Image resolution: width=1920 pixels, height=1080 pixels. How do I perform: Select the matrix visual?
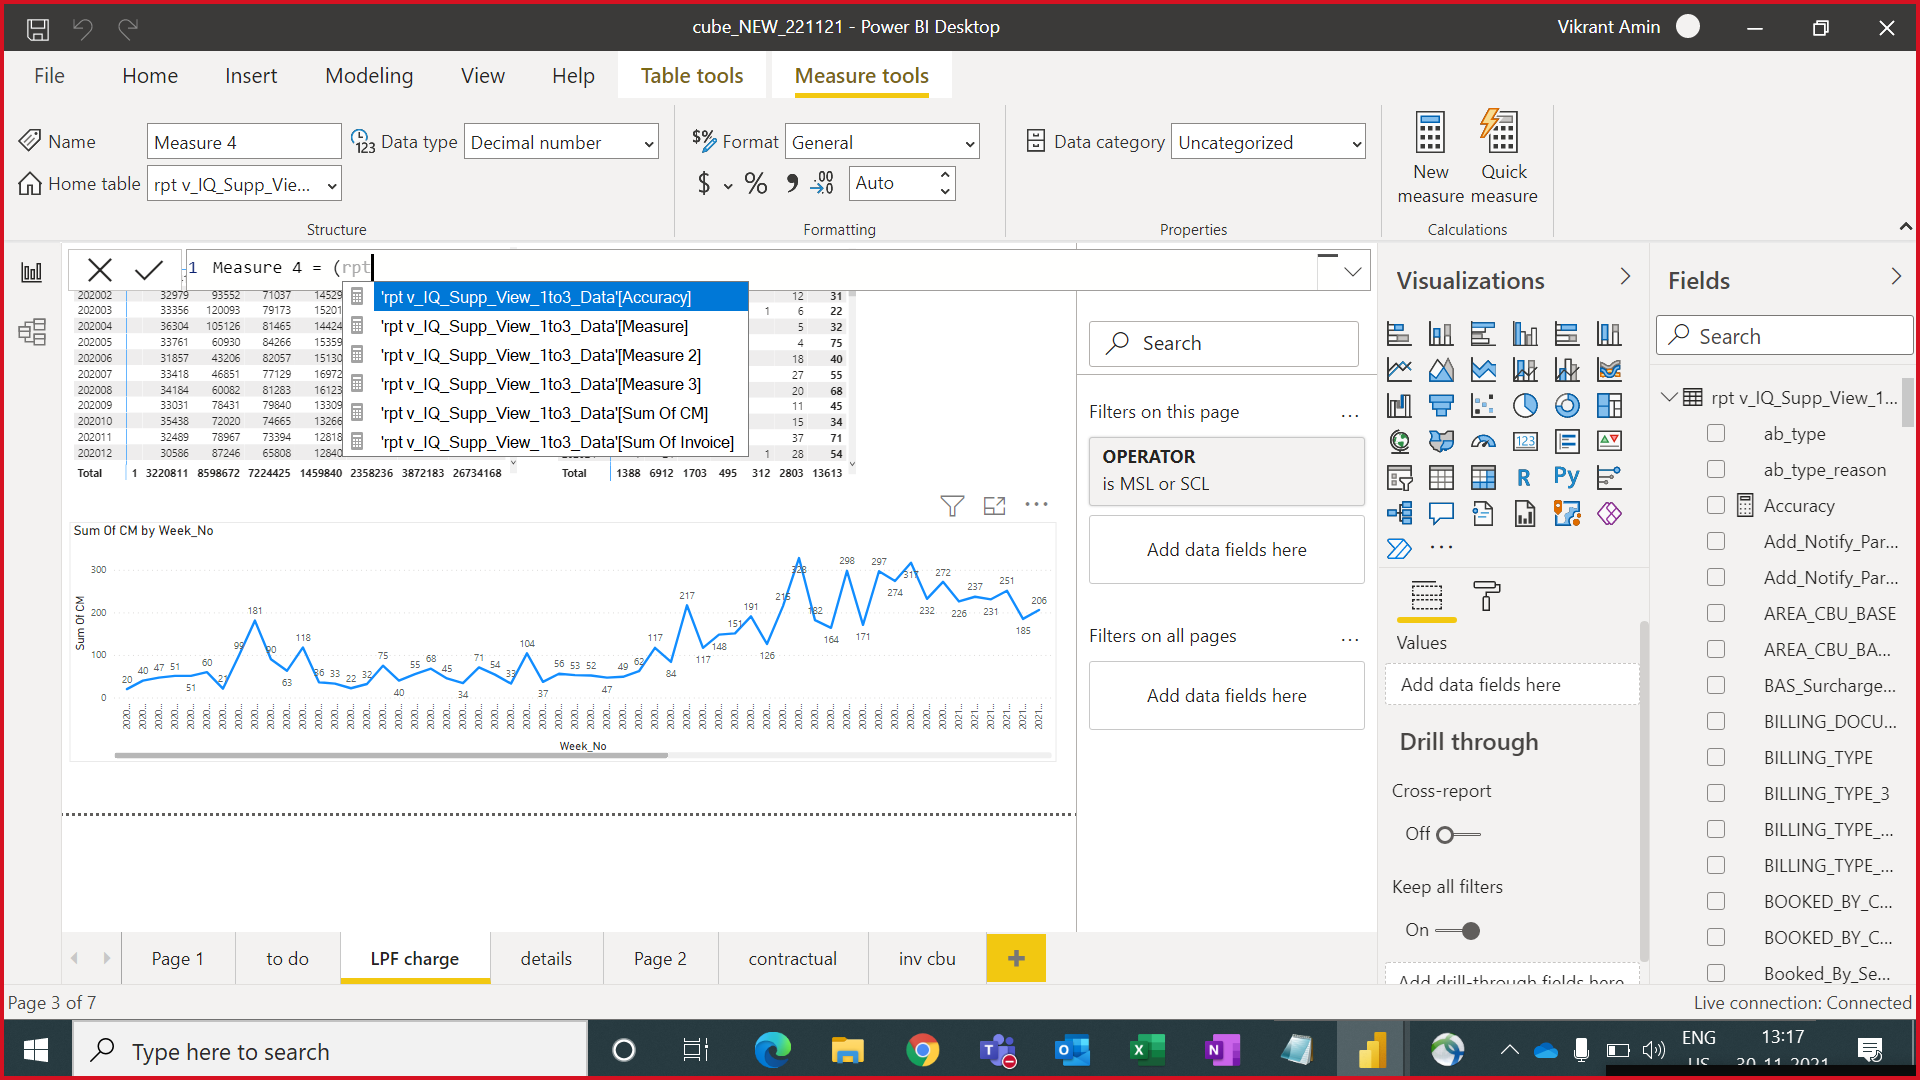(1483, 478)
